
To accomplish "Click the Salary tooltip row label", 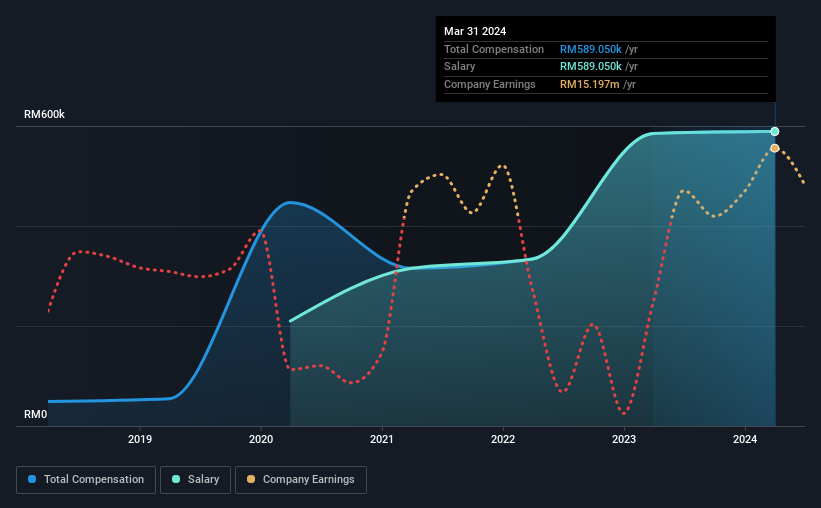I will pyautogui.click(x=460, y=67).
